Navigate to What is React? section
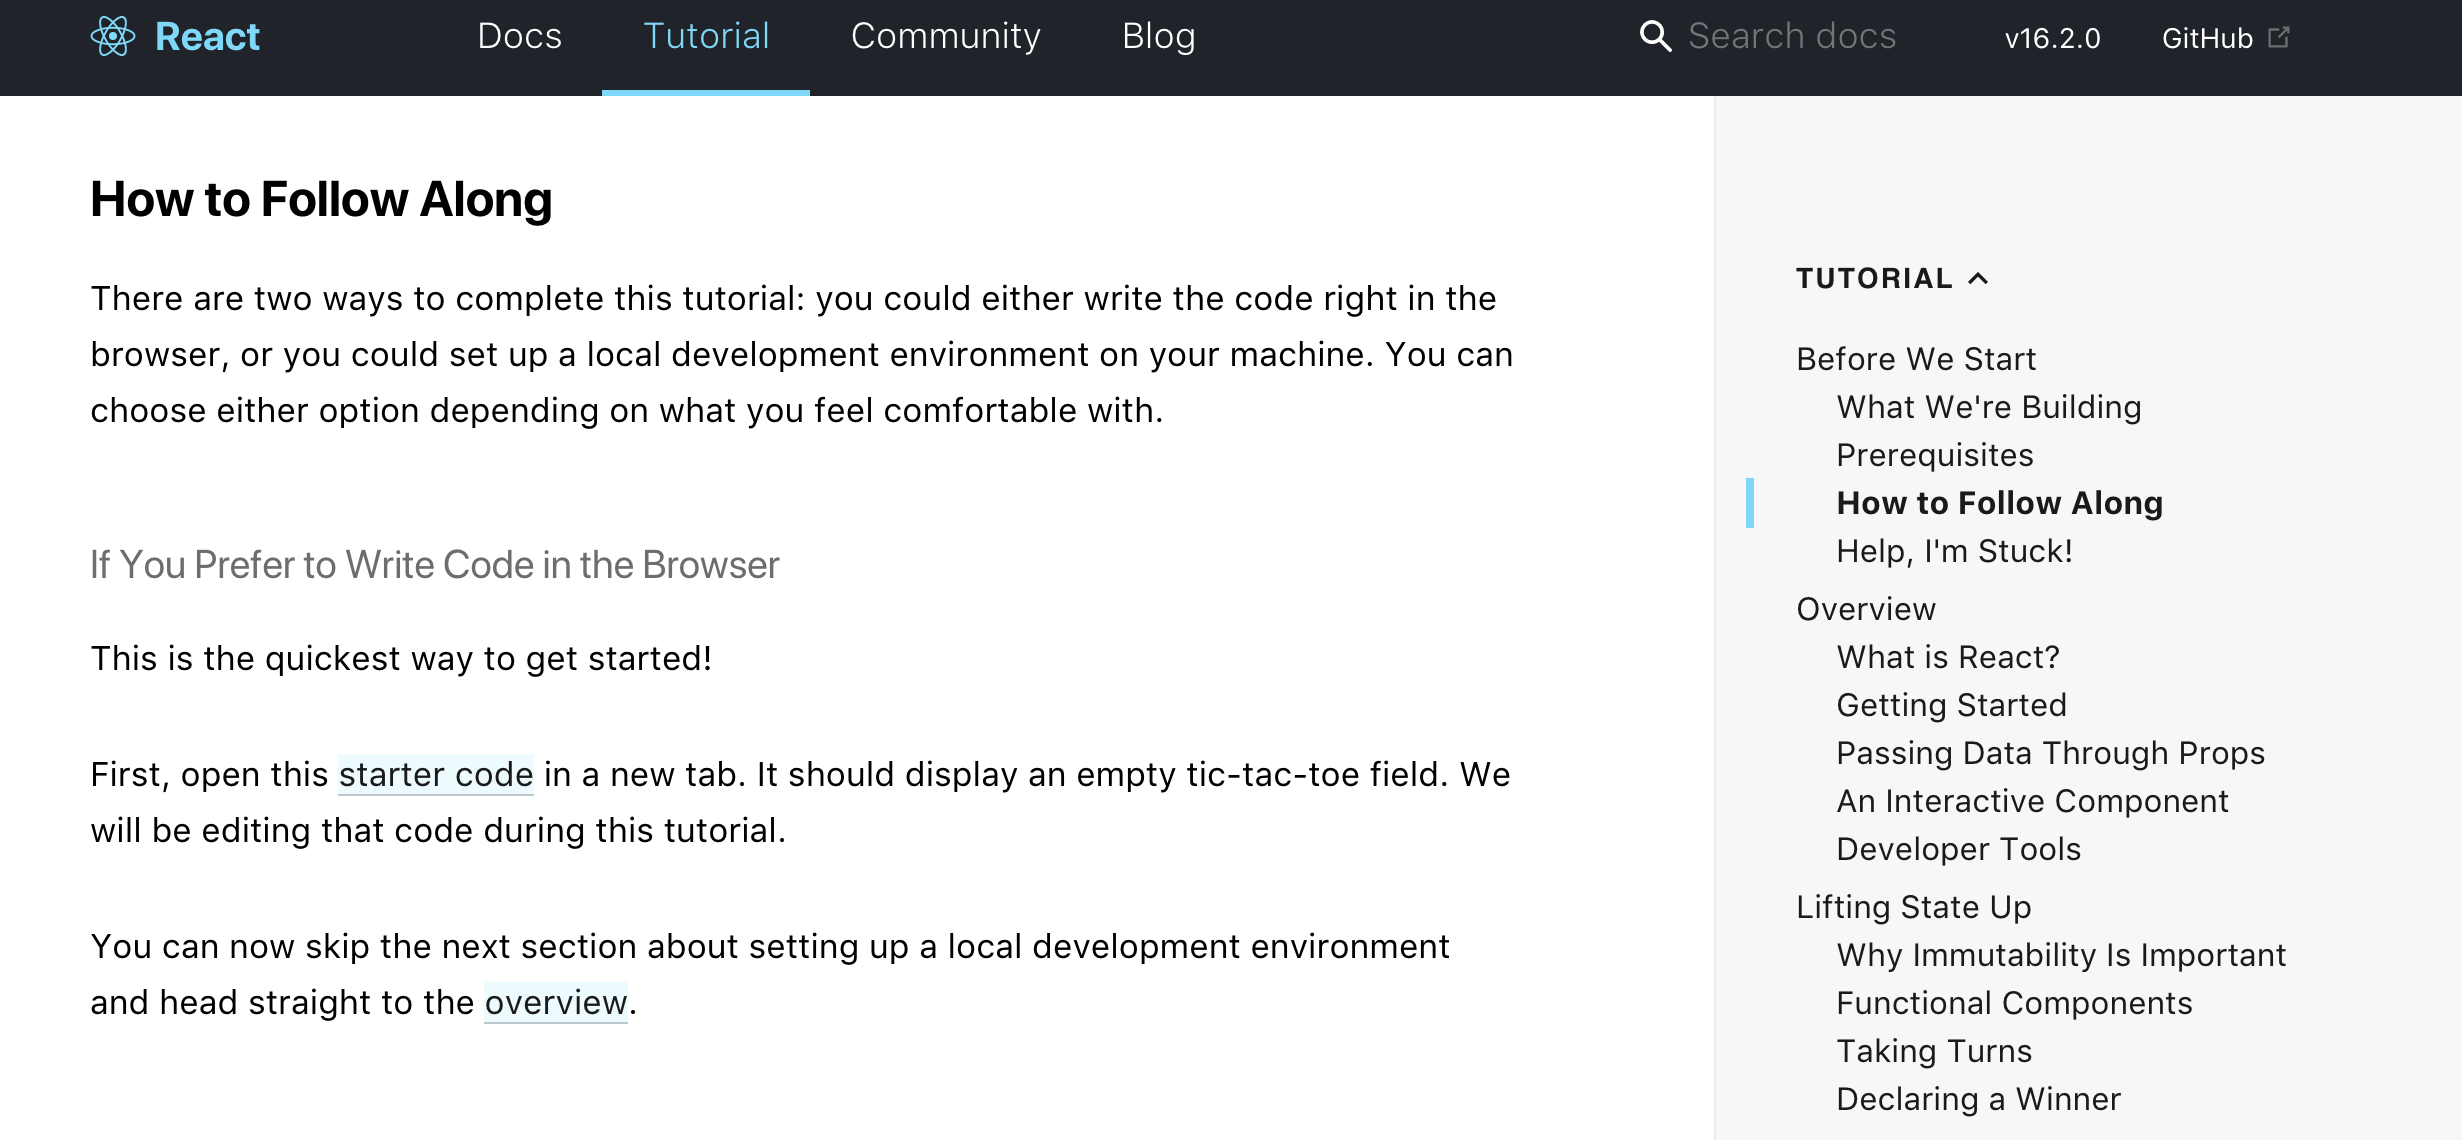 click(x=1948, y=657)
